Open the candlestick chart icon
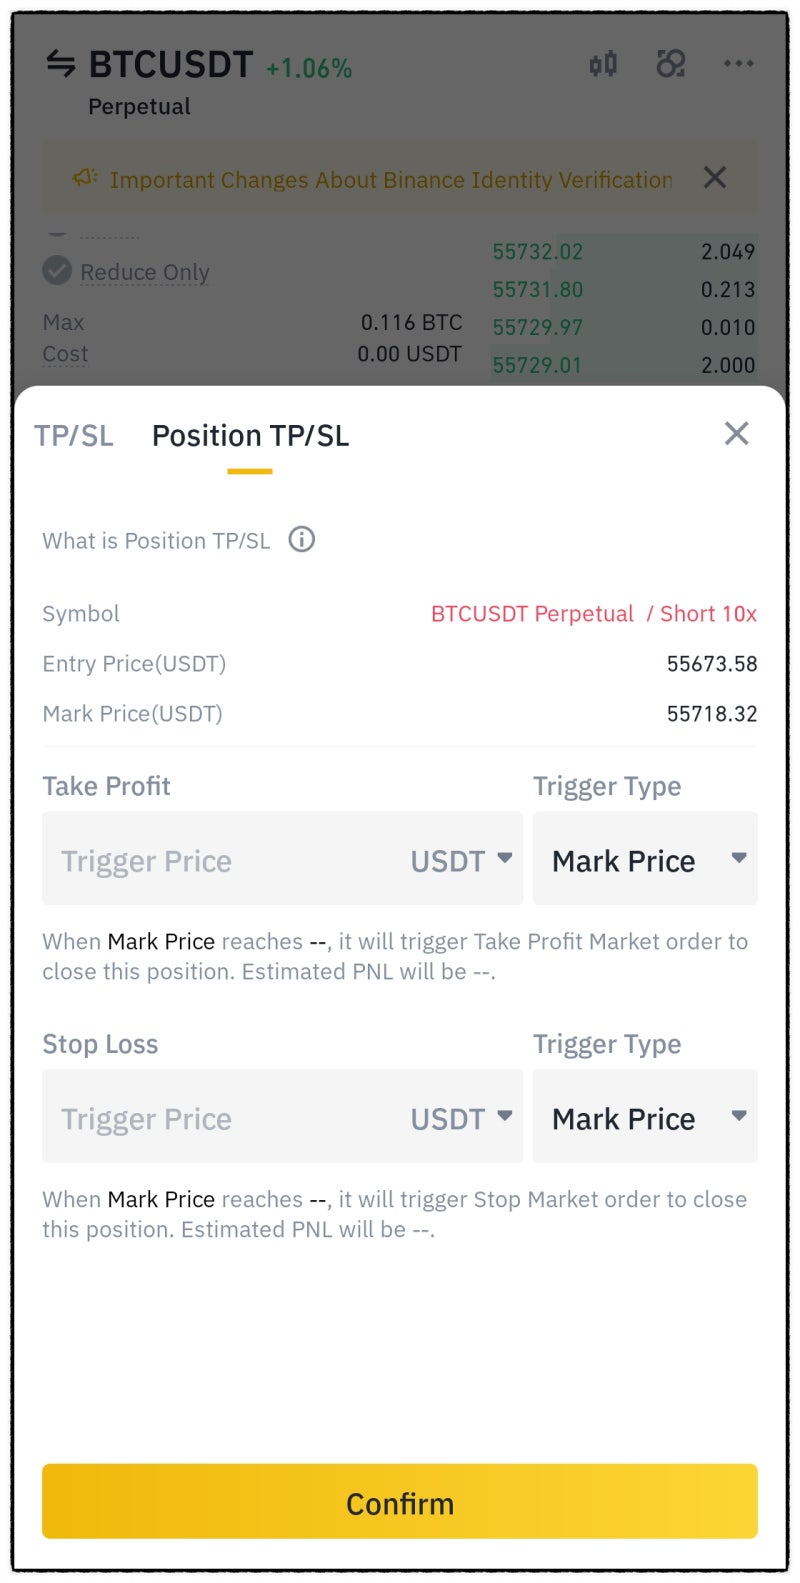 click(x=603, y=65)
